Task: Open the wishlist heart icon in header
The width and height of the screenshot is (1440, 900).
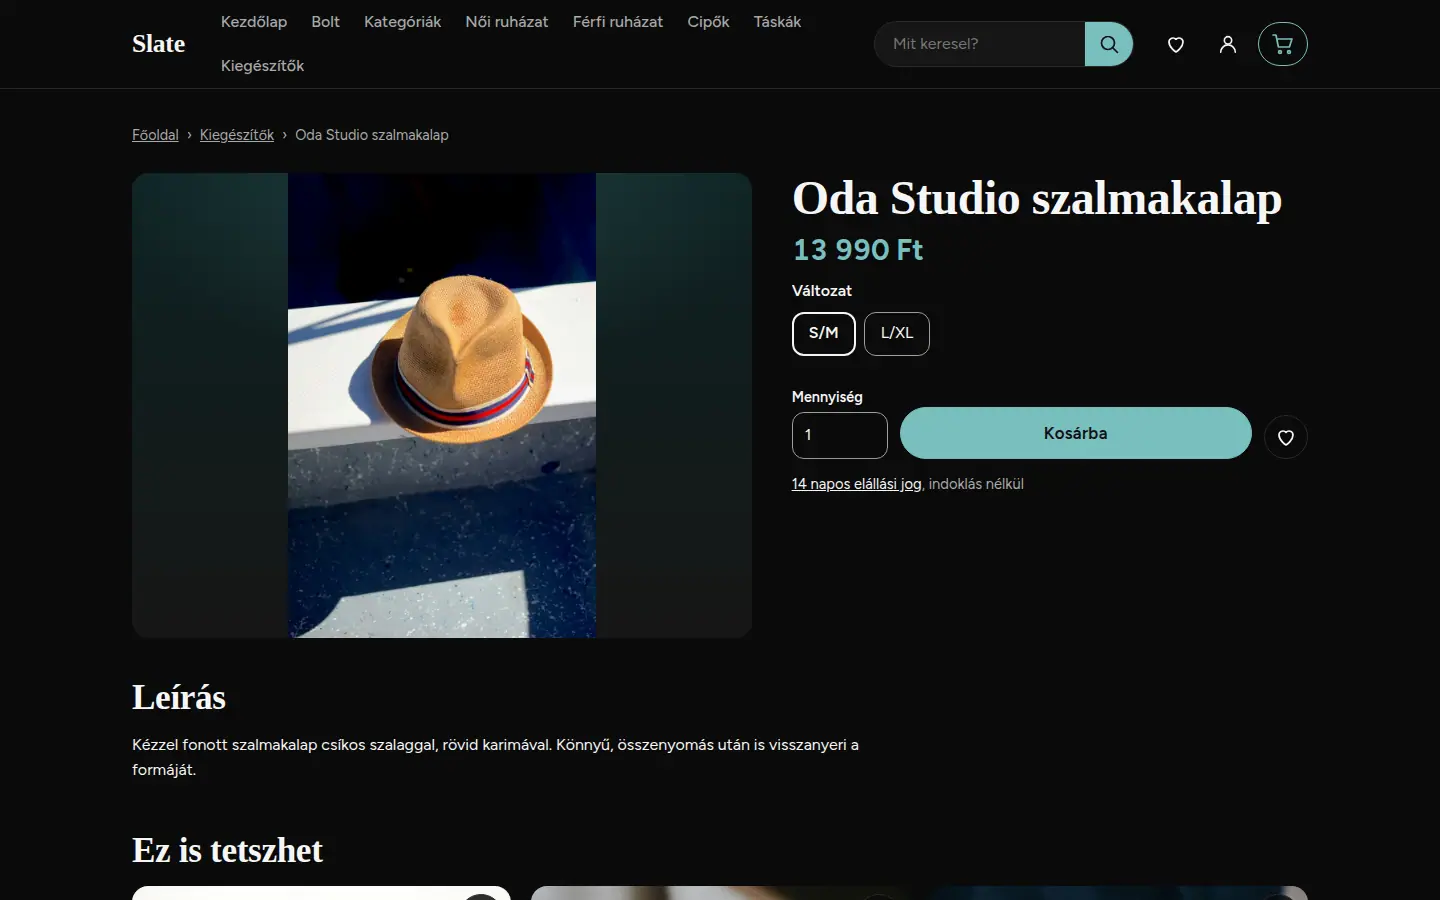Action: click(x=1176, y=44)
